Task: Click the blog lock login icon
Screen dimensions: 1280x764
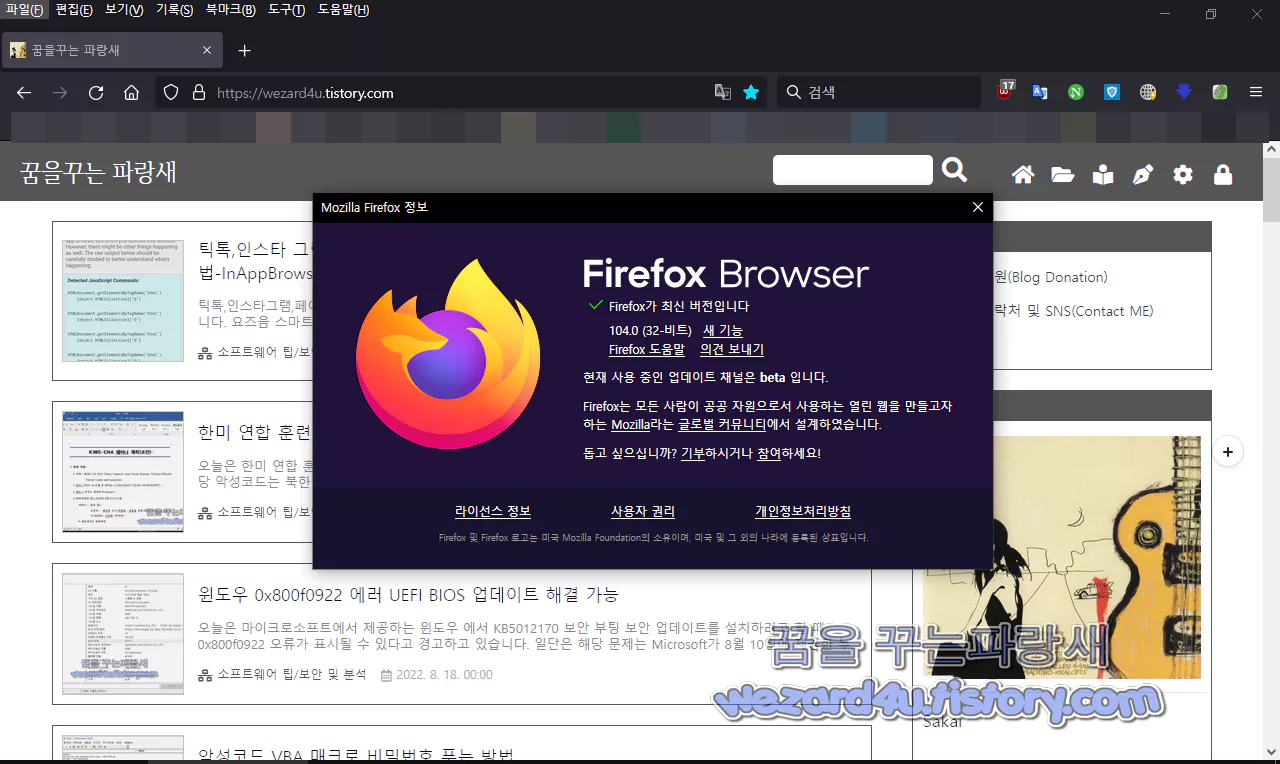Action: (x=1223, y=175)
